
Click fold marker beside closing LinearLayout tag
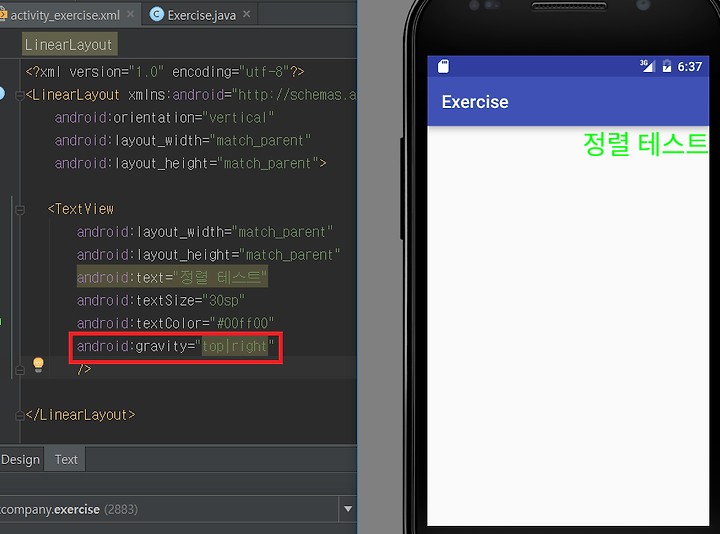pos(19,416)
